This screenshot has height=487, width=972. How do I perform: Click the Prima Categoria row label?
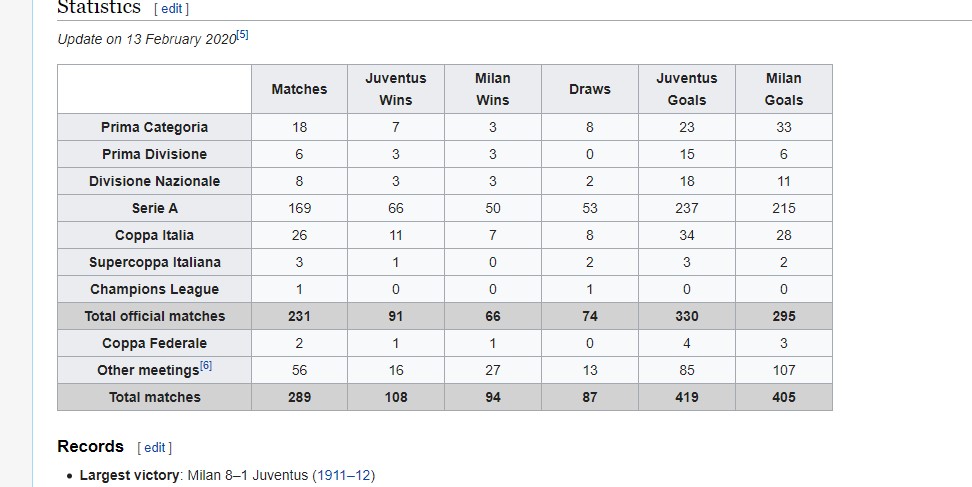point(154,127)
